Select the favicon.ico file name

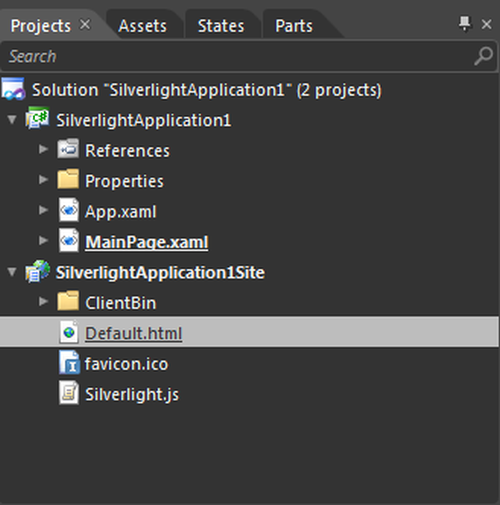(126, 364)
